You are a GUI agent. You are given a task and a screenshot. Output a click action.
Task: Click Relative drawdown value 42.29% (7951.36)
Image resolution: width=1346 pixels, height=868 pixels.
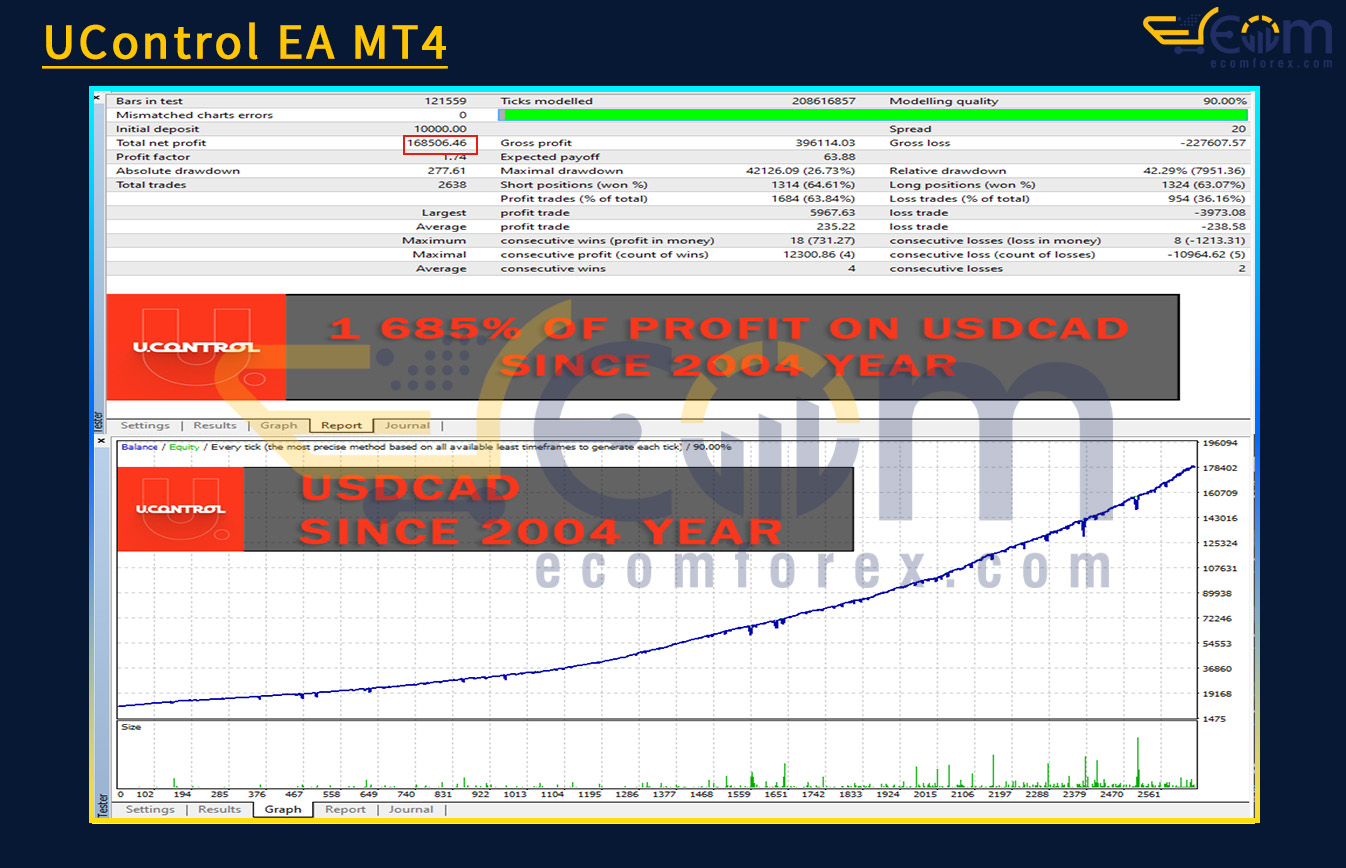1195,171
